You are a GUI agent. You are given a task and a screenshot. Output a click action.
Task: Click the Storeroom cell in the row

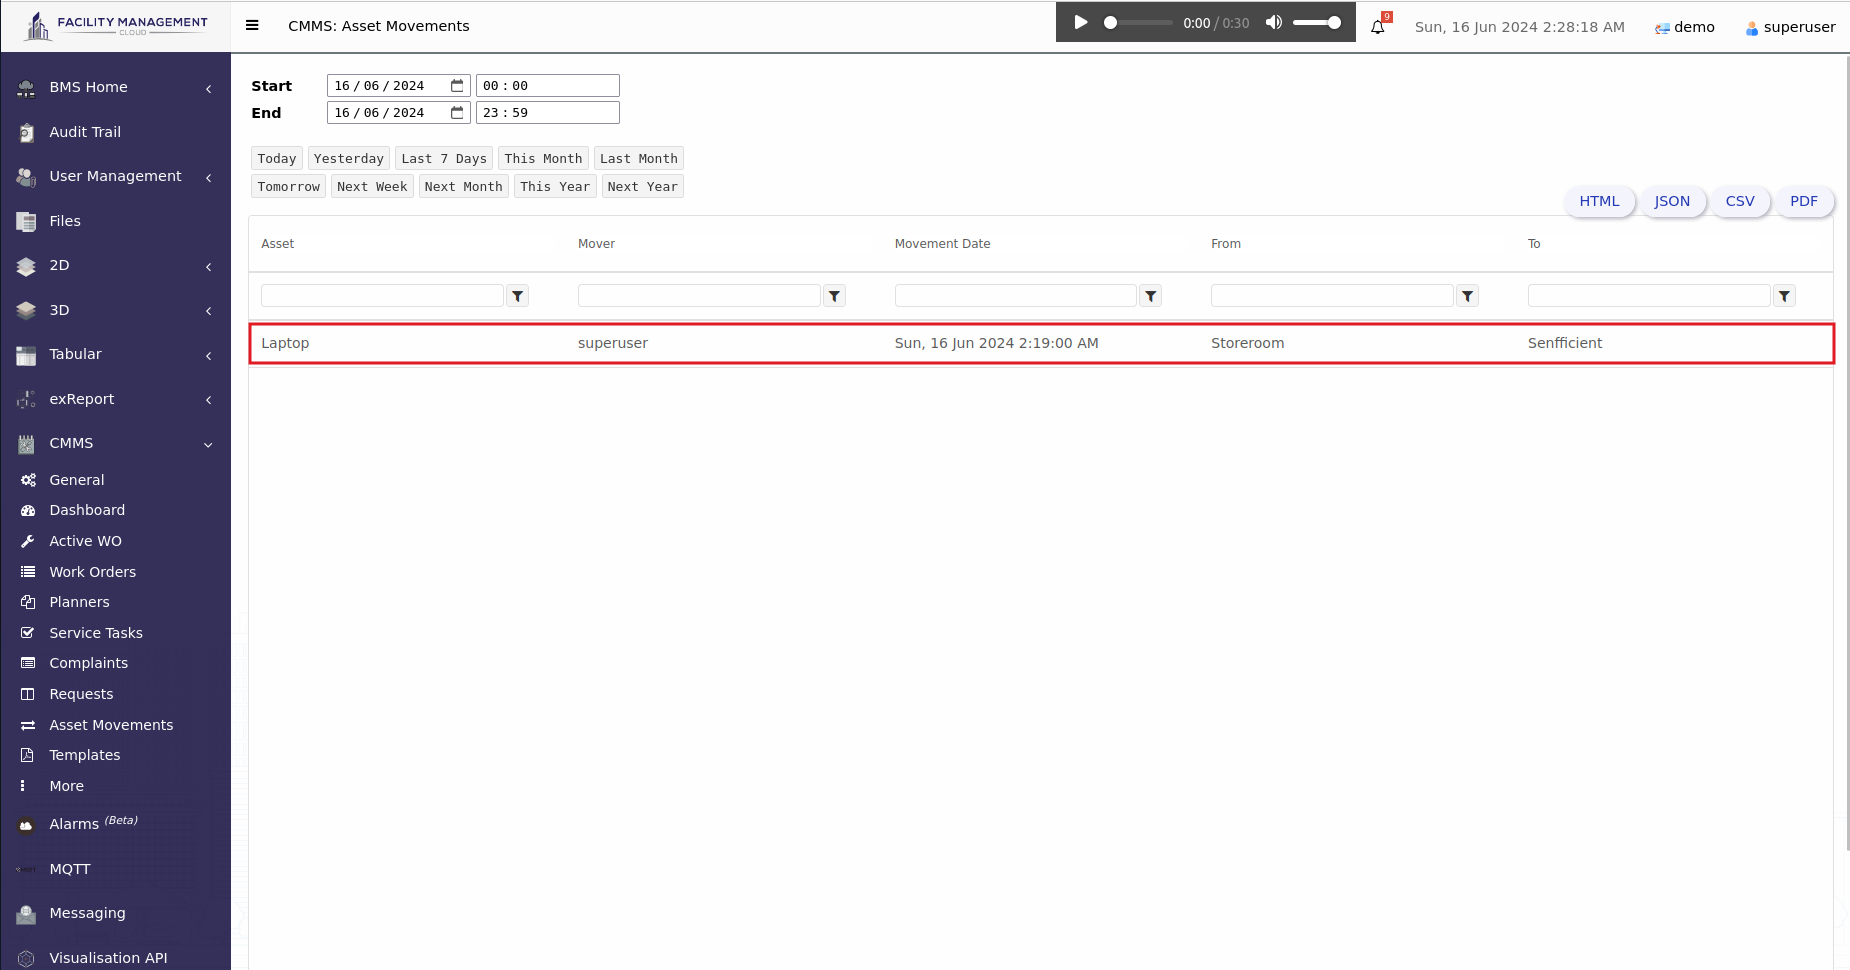tap(1247, 343)
